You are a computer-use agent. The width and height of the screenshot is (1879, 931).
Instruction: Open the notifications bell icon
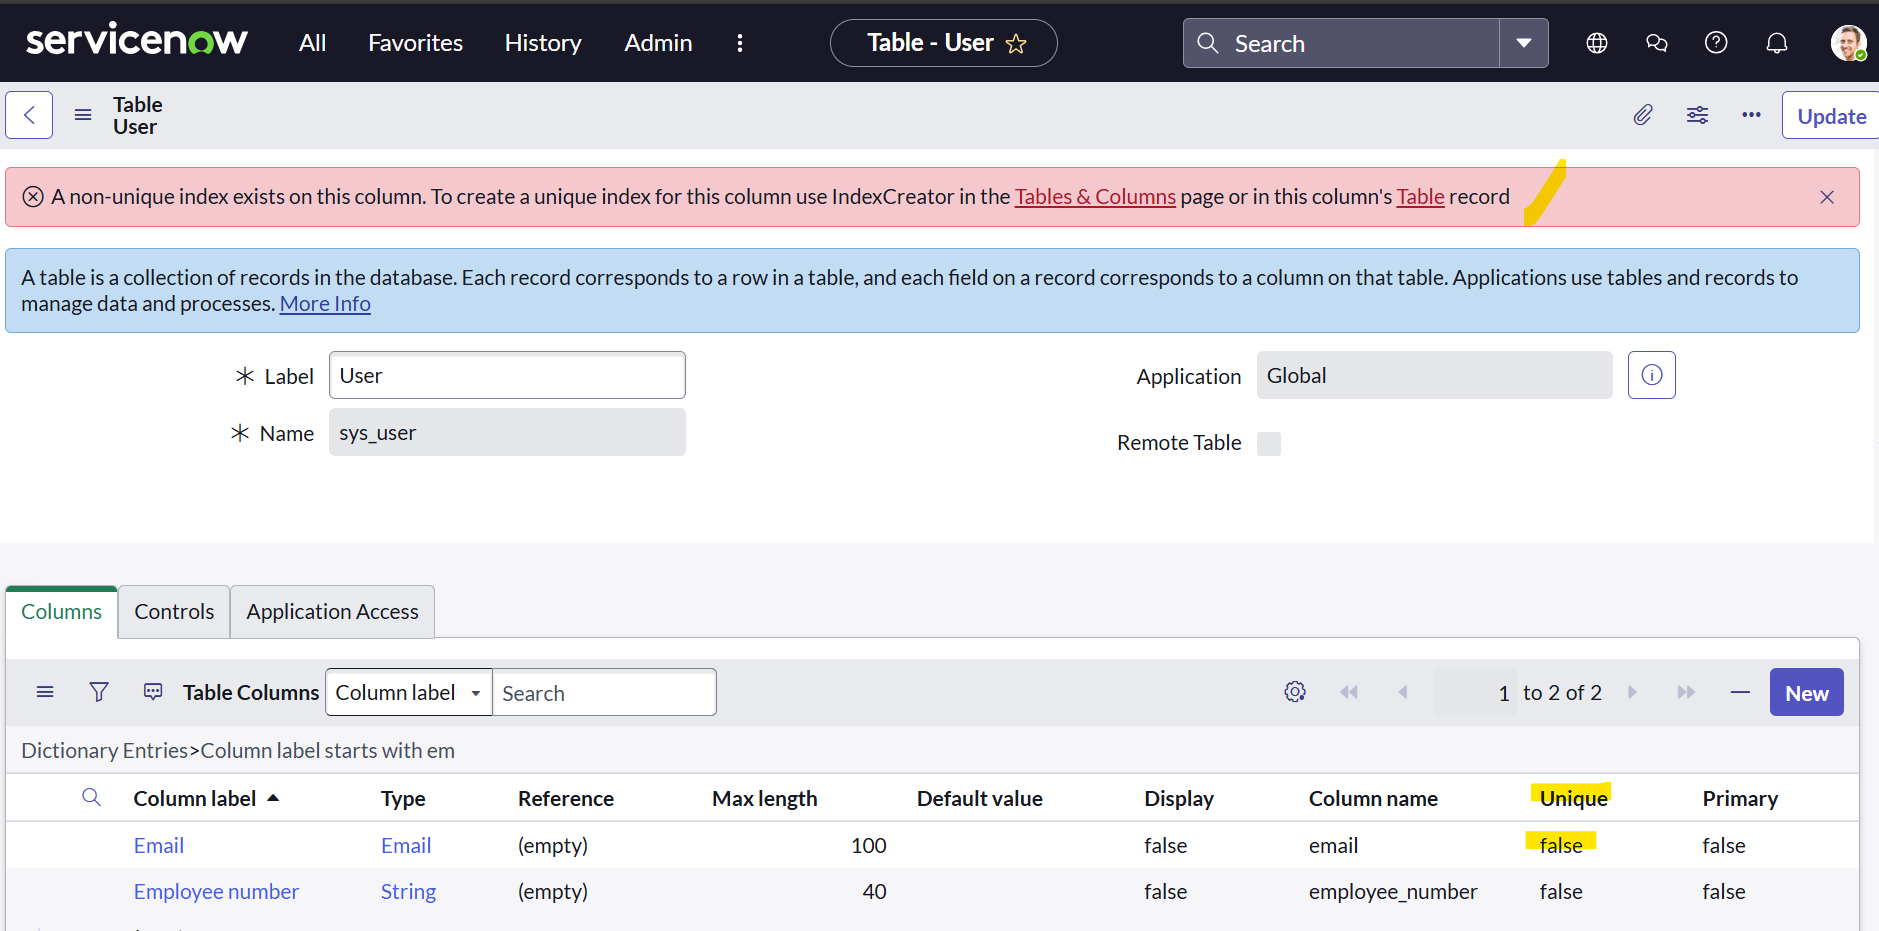pos(1777,43)
